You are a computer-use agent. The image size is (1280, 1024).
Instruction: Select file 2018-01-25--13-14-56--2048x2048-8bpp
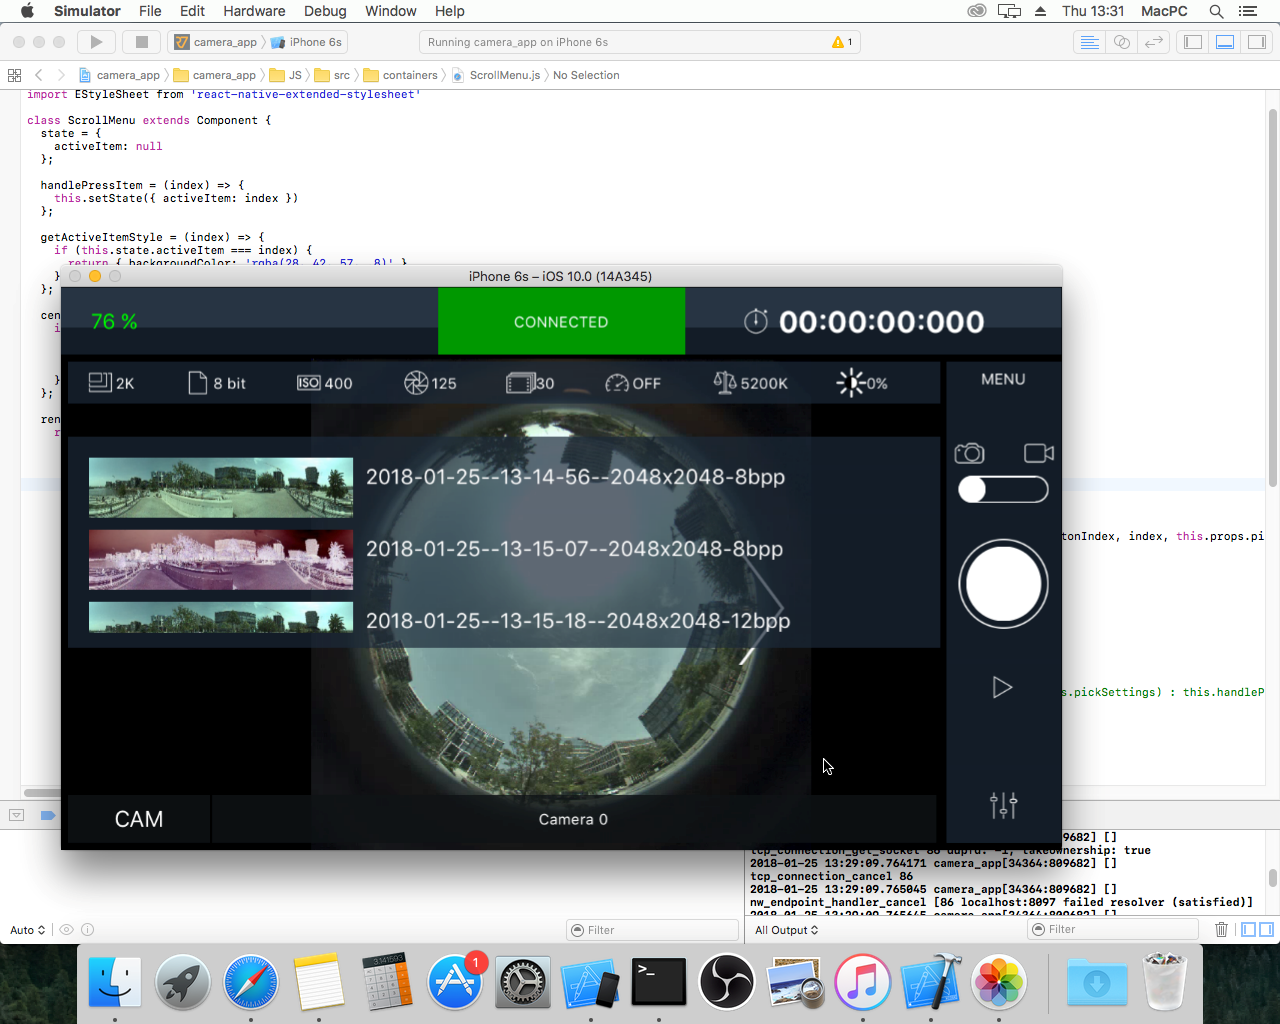coord(575,477)
